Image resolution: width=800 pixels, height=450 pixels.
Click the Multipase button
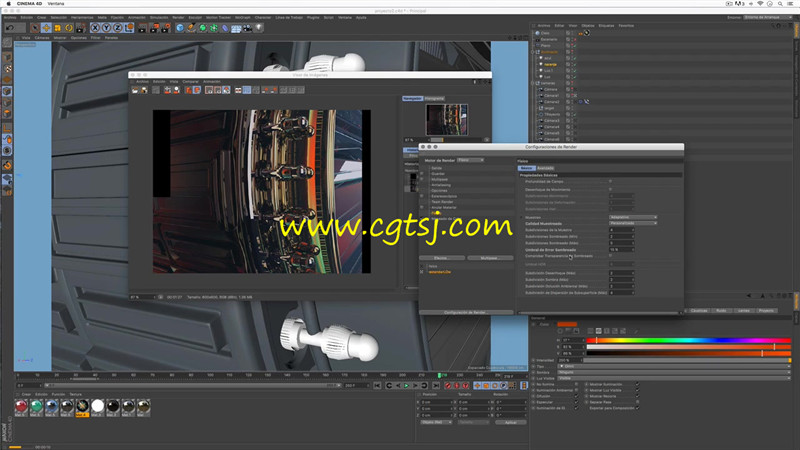click(x=489, y=258)
